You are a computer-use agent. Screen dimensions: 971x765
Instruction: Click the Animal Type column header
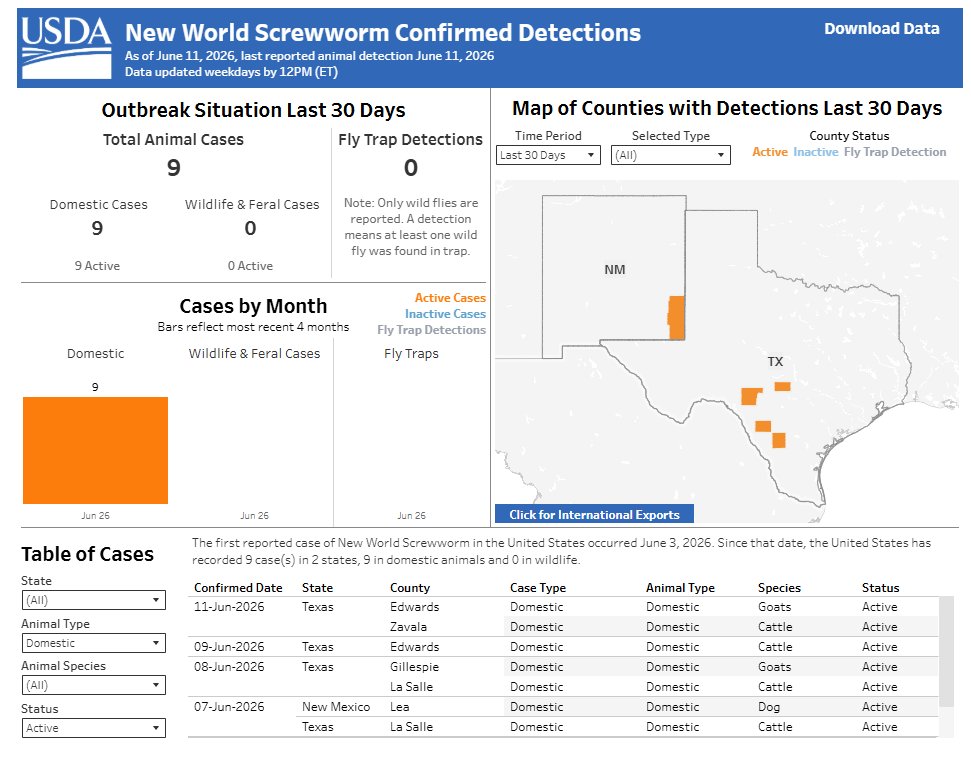tap(680, 588)
